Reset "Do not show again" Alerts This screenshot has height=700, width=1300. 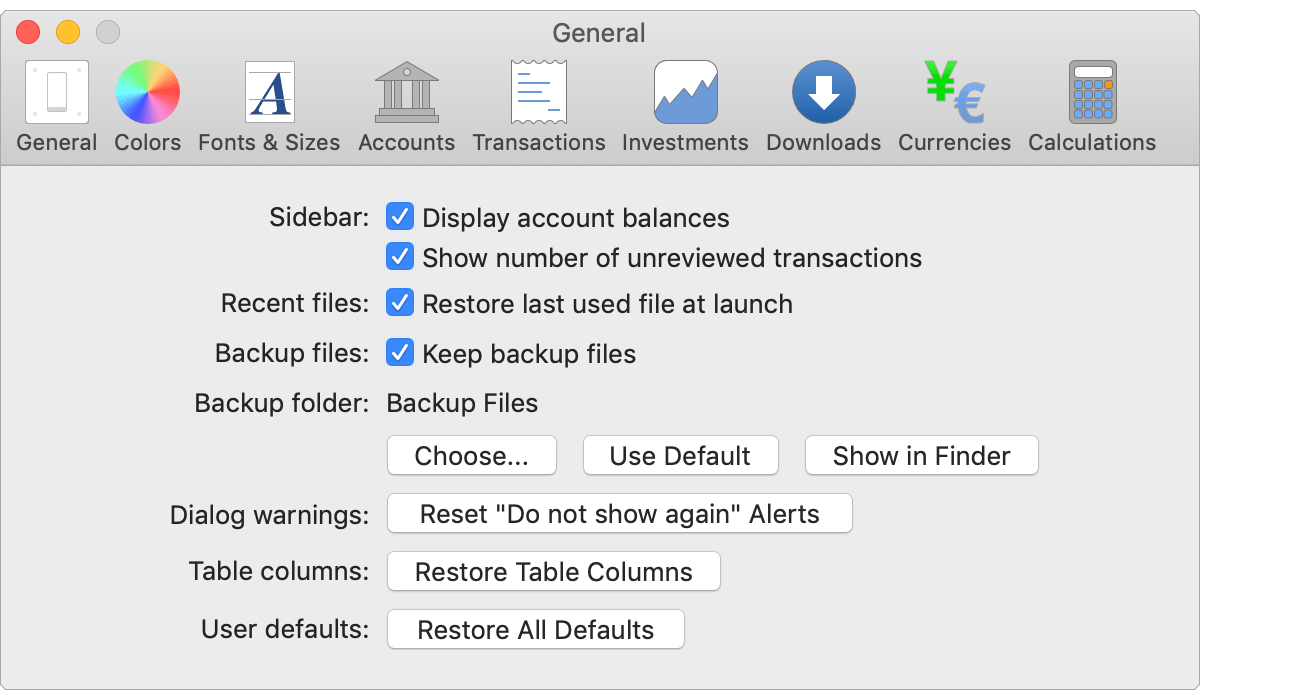click(619, 514)
